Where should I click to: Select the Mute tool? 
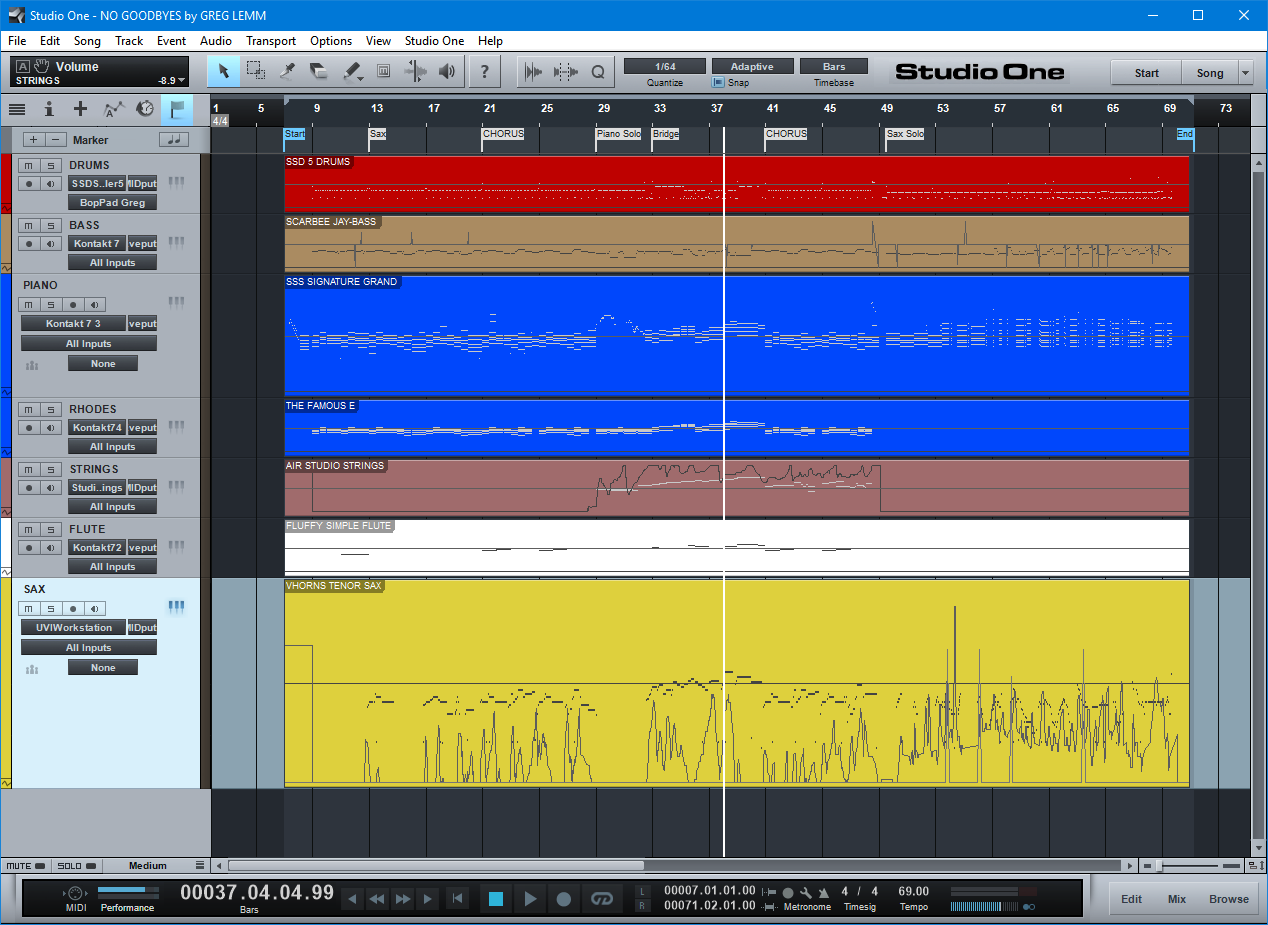pyautogui.click(x=383, y=71)
